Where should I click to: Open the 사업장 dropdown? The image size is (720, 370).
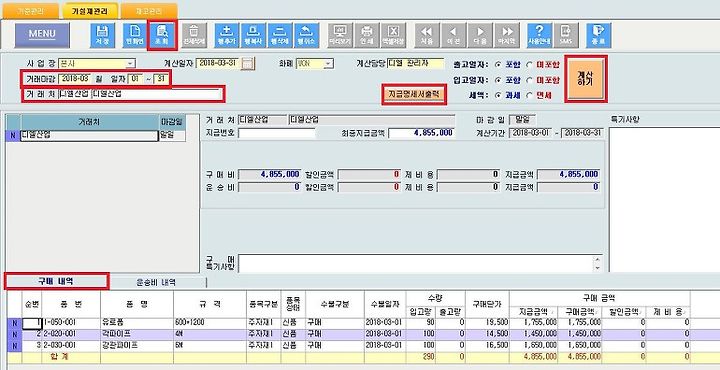pos(130,64)
